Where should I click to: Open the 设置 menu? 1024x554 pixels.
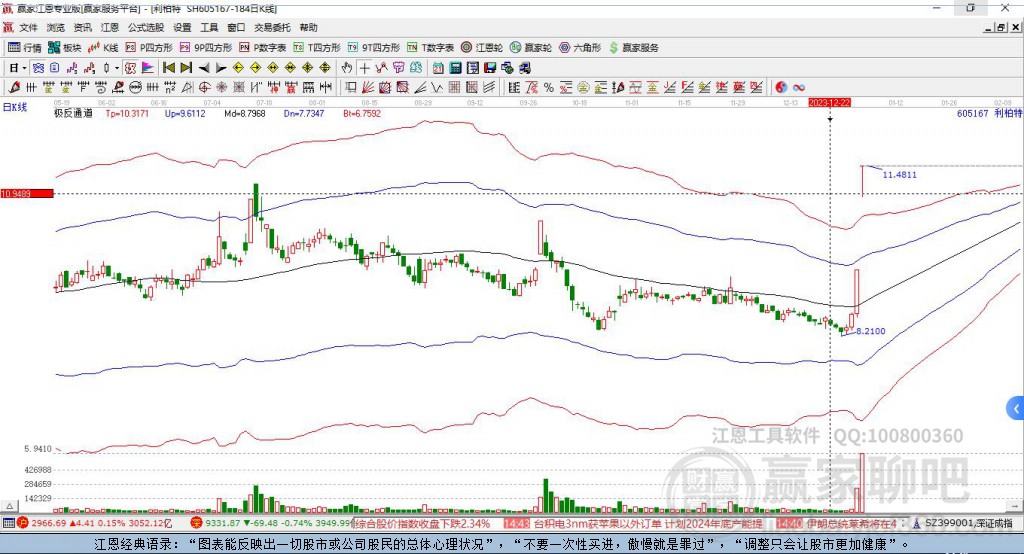point(182,27)
